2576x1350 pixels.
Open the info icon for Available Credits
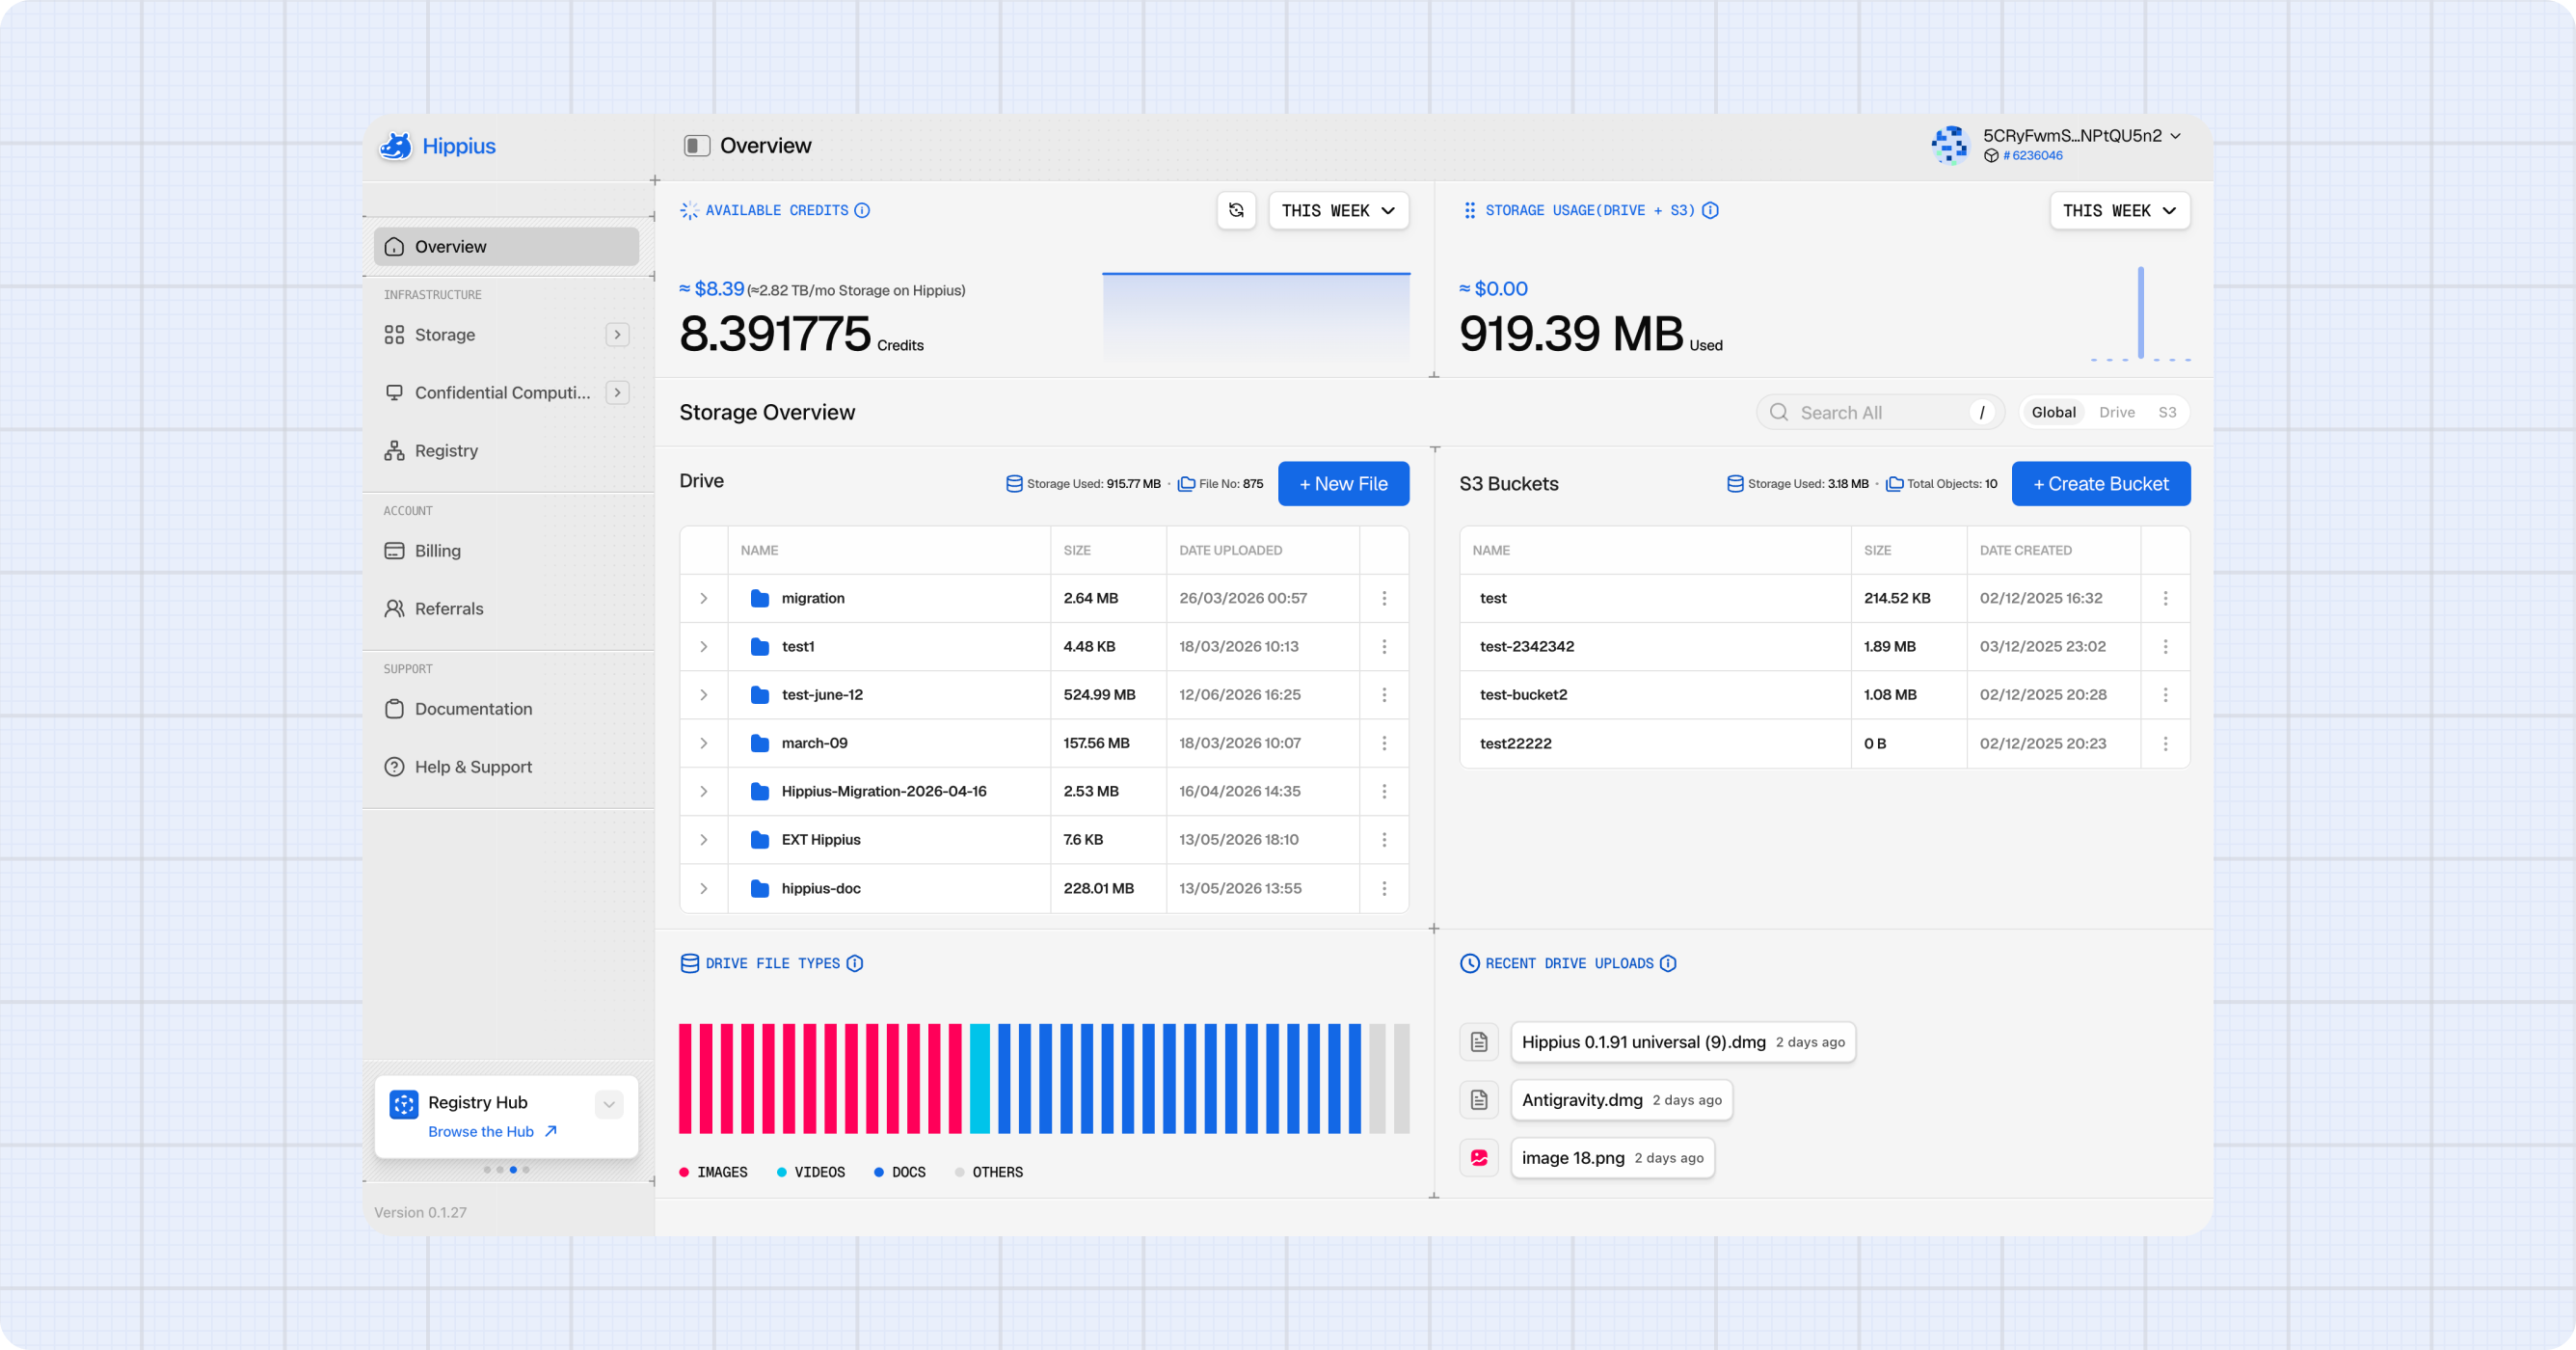[862, 210]
